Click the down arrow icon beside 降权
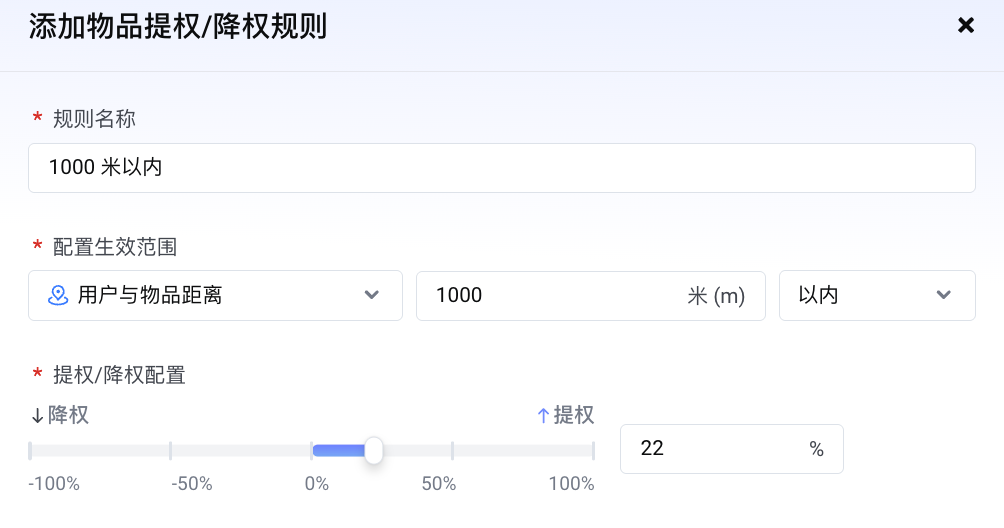1004x528 pixels. 38,415
